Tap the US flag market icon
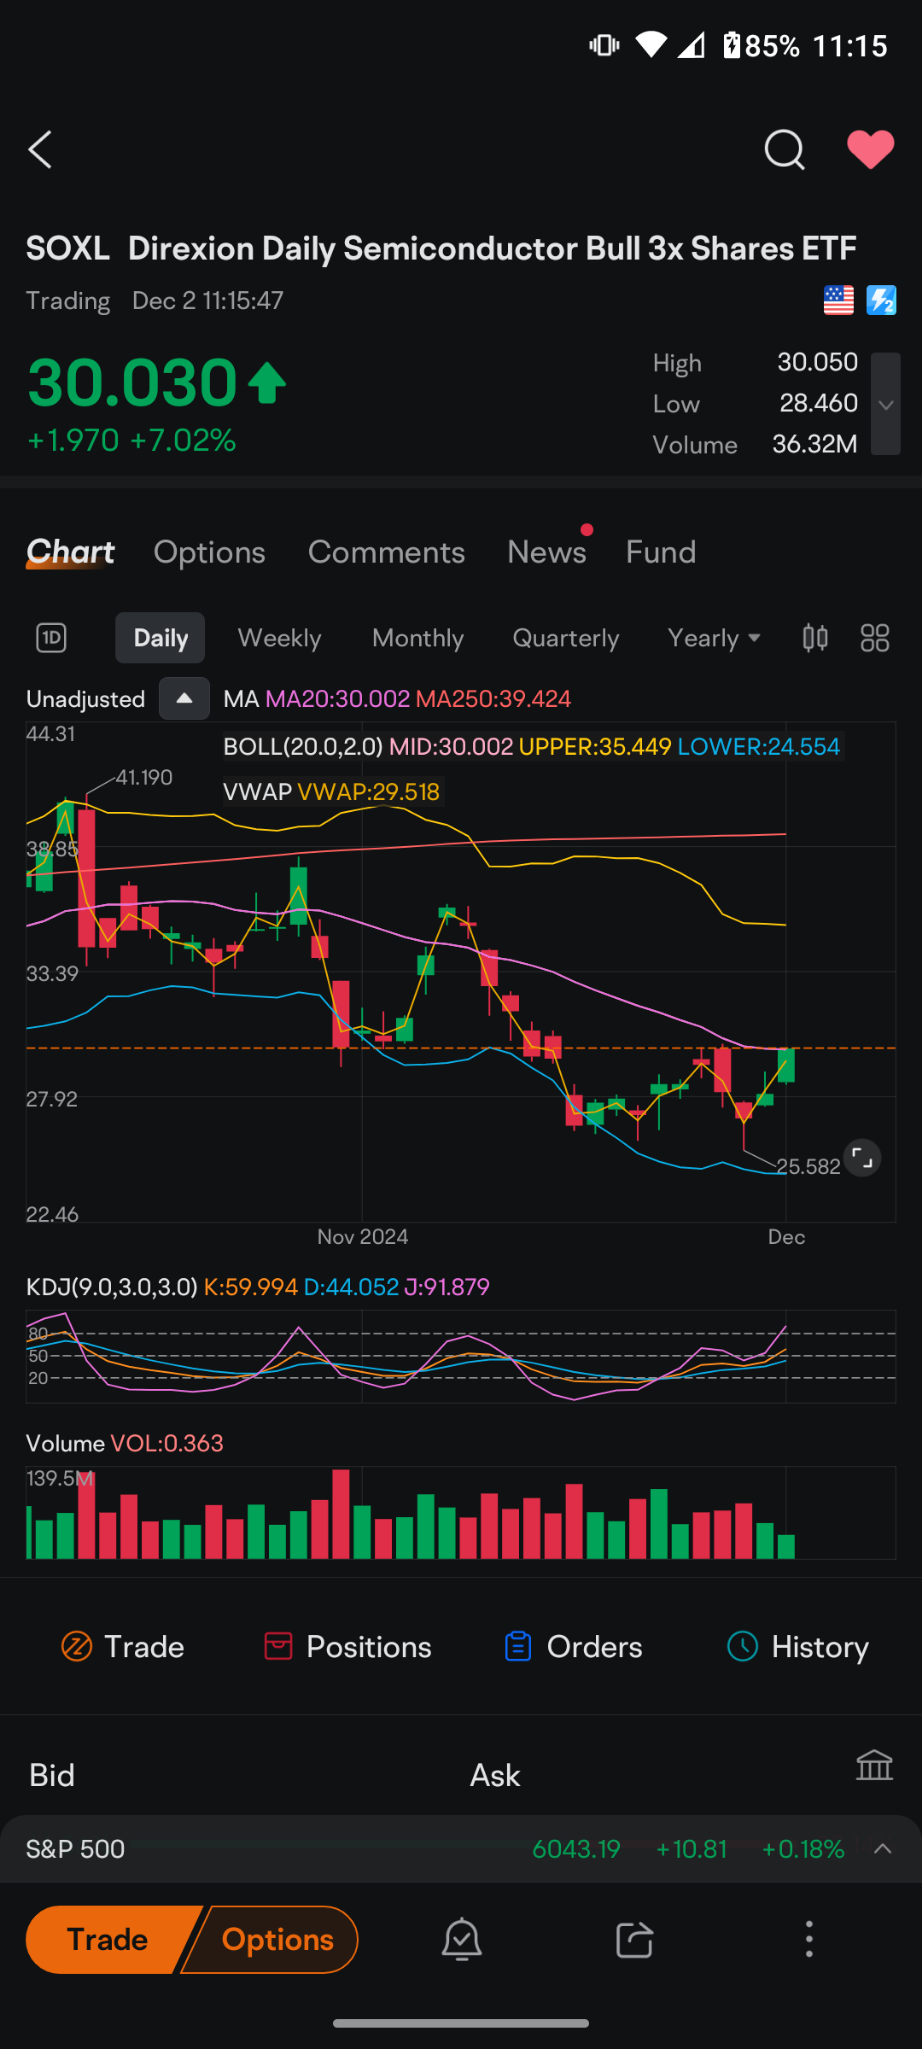 838,300
